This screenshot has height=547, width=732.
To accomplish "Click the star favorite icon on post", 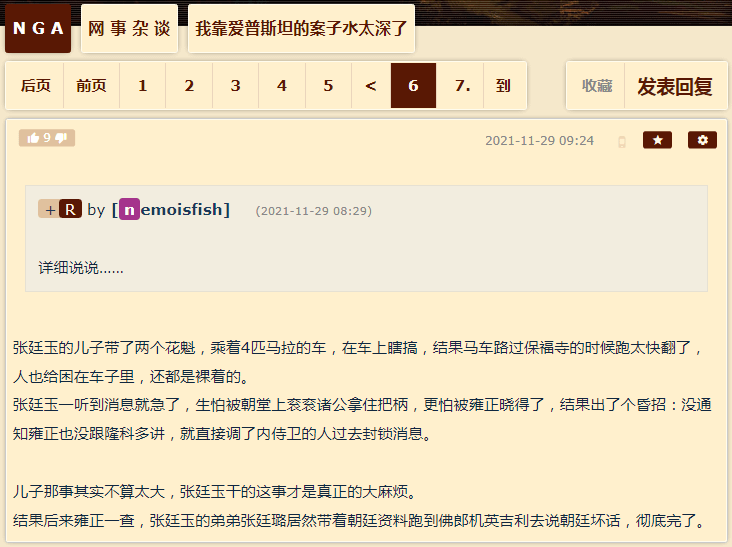I will [x=657, y=140].
